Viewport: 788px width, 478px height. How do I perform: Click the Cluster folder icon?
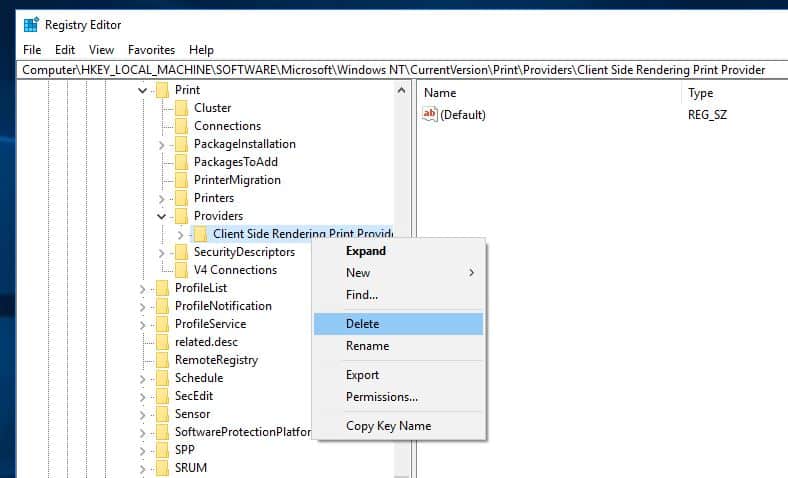[x=181, y=108]
